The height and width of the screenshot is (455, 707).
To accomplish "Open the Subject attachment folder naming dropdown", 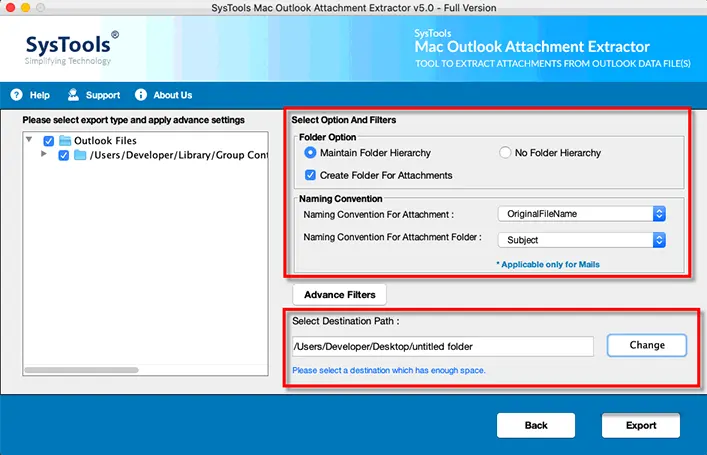I will 582,240.
